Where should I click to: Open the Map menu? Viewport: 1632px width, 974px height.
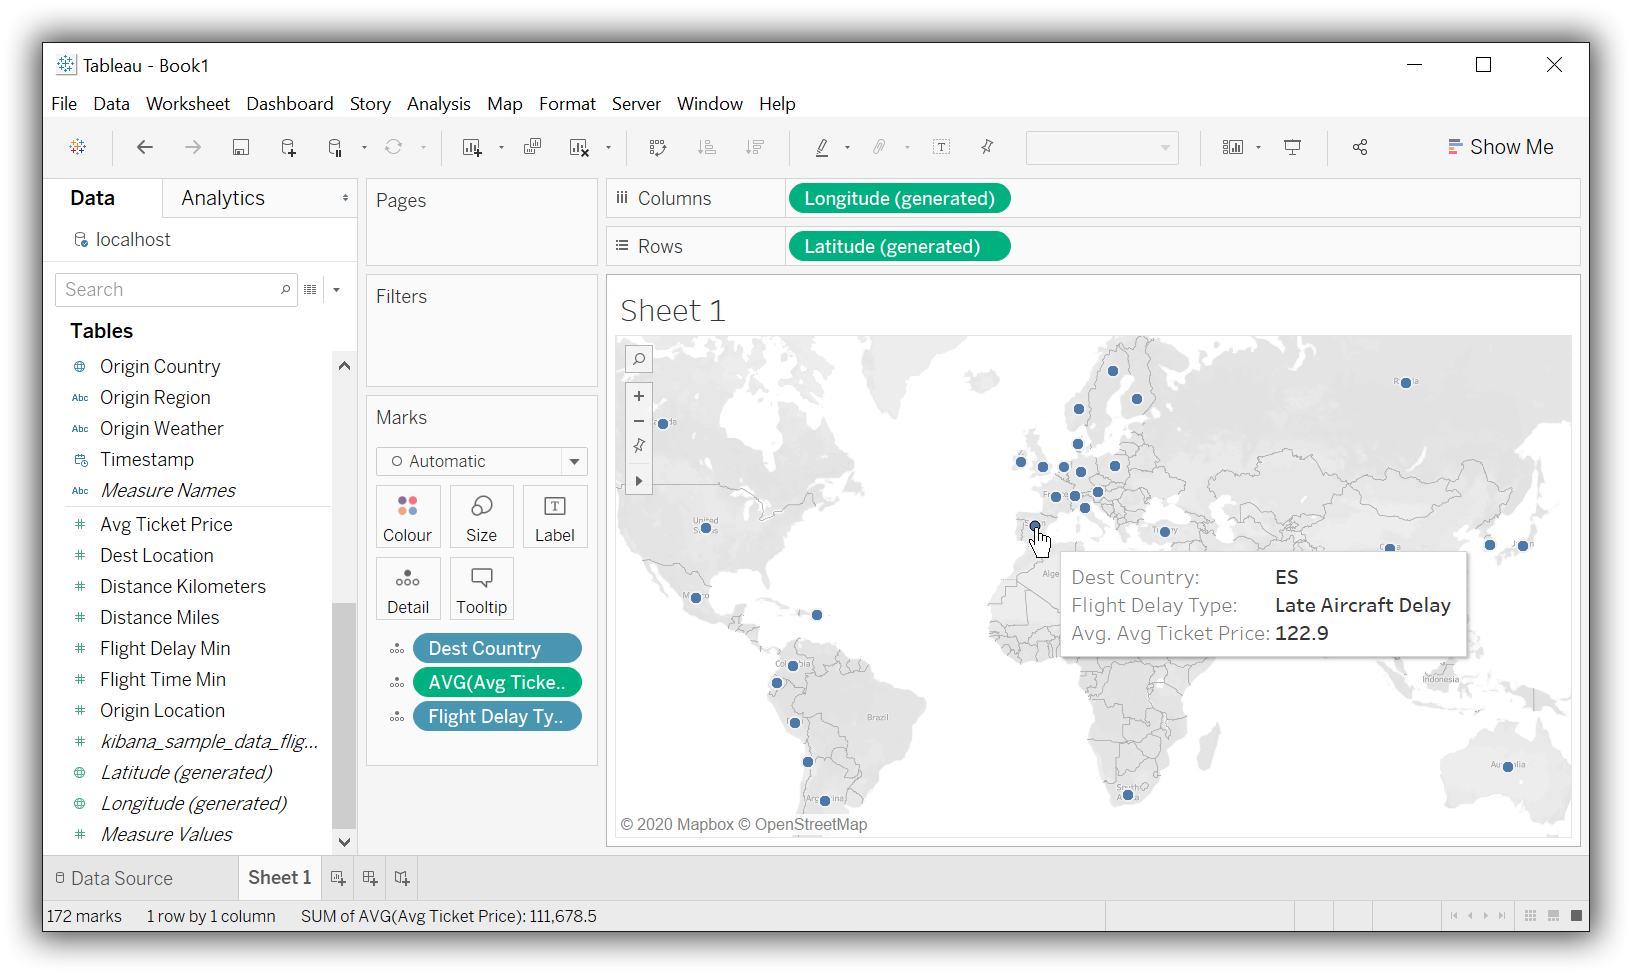coord(504,103)
